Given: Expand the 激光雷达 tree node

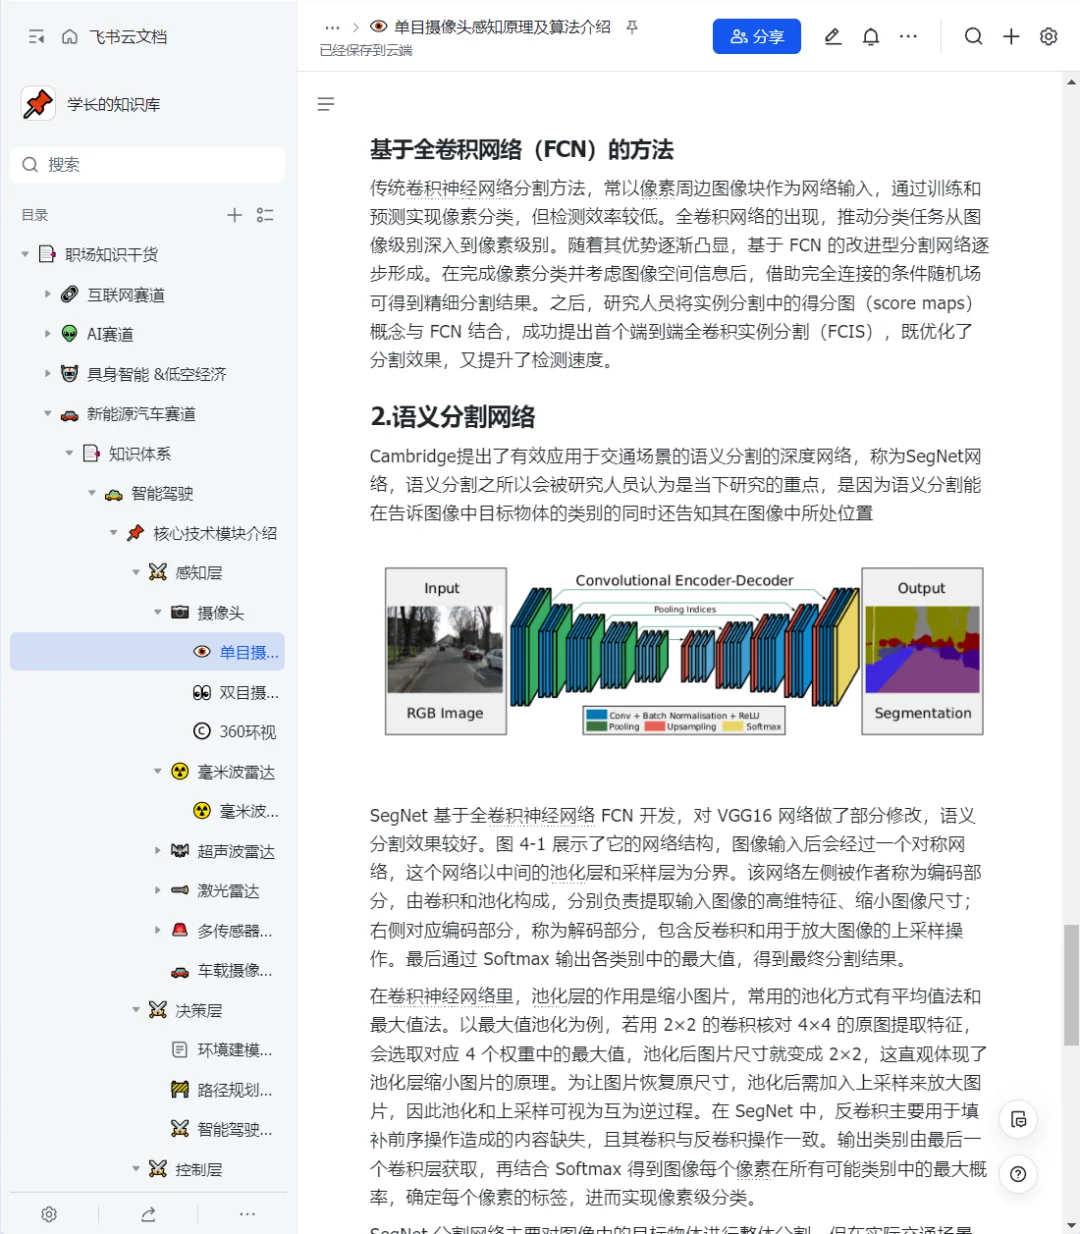Looking at the screenshot, I should click(157, 890).
